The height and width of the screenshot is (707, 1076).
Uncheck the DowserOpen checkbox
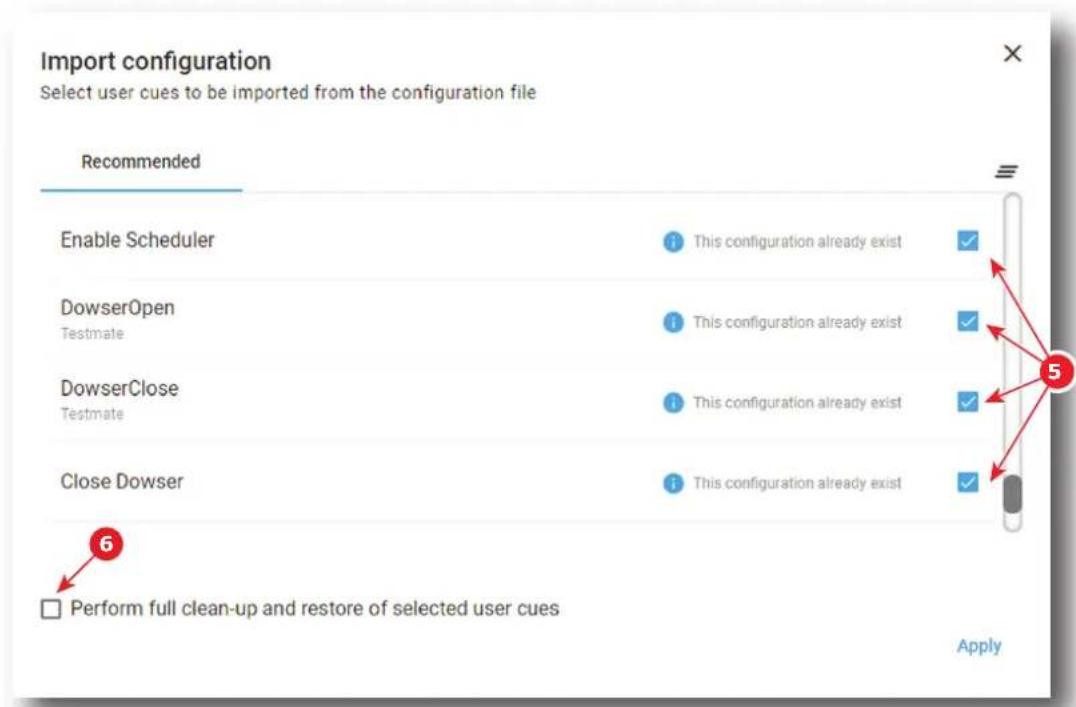(968, 321)
